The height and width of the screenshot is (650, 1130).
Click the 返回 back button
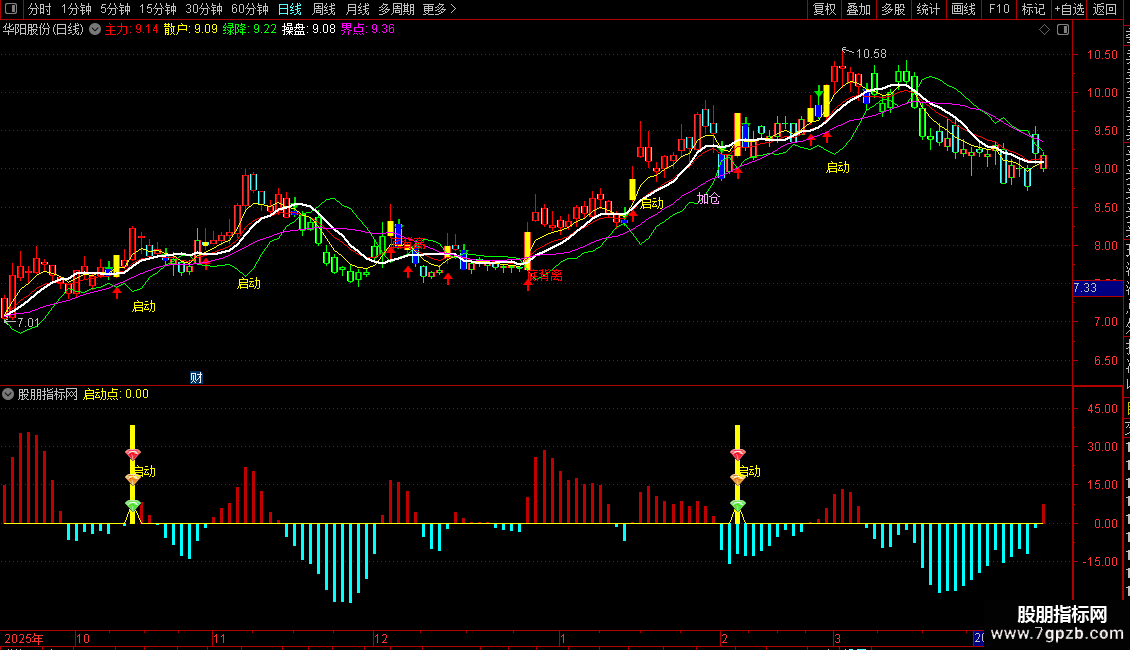click(1105, 9)
